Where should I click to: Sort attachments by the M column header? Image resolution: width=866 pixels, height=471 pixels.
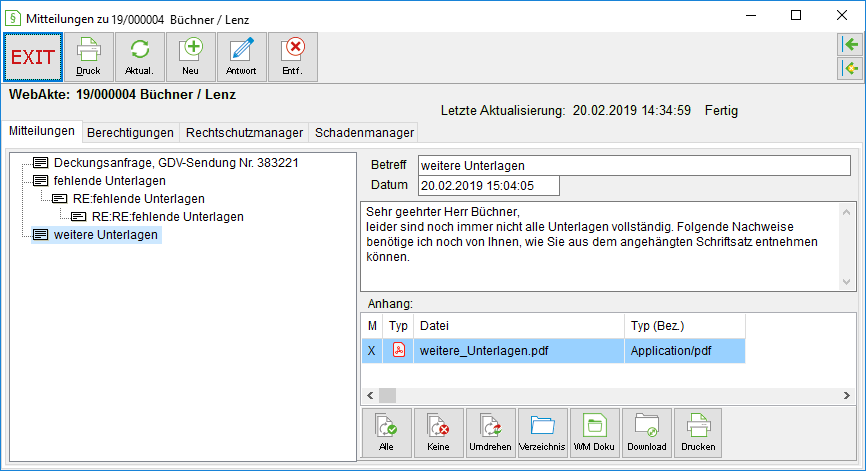[x=372, y=326]
